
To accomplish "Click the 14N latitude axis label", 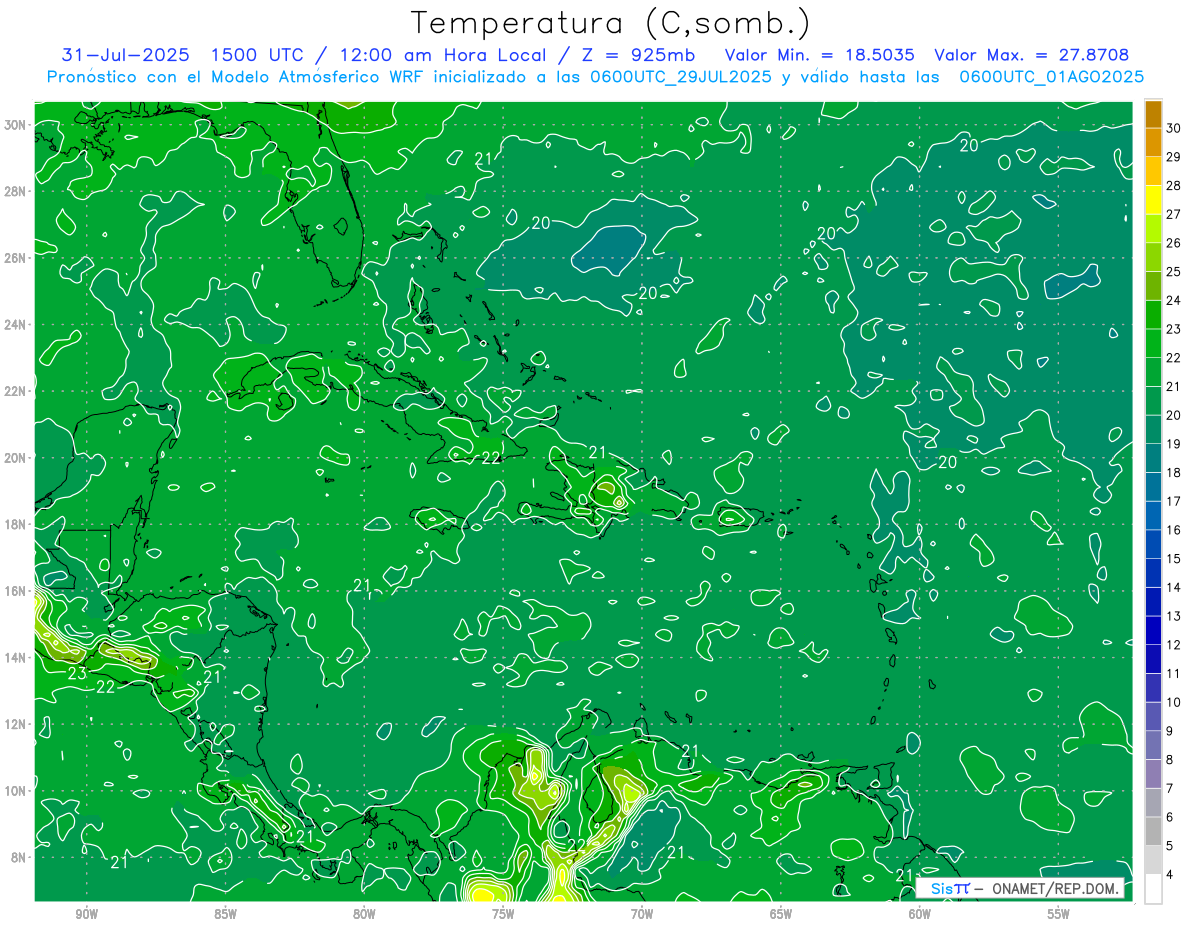I will (x=15, y=657).
